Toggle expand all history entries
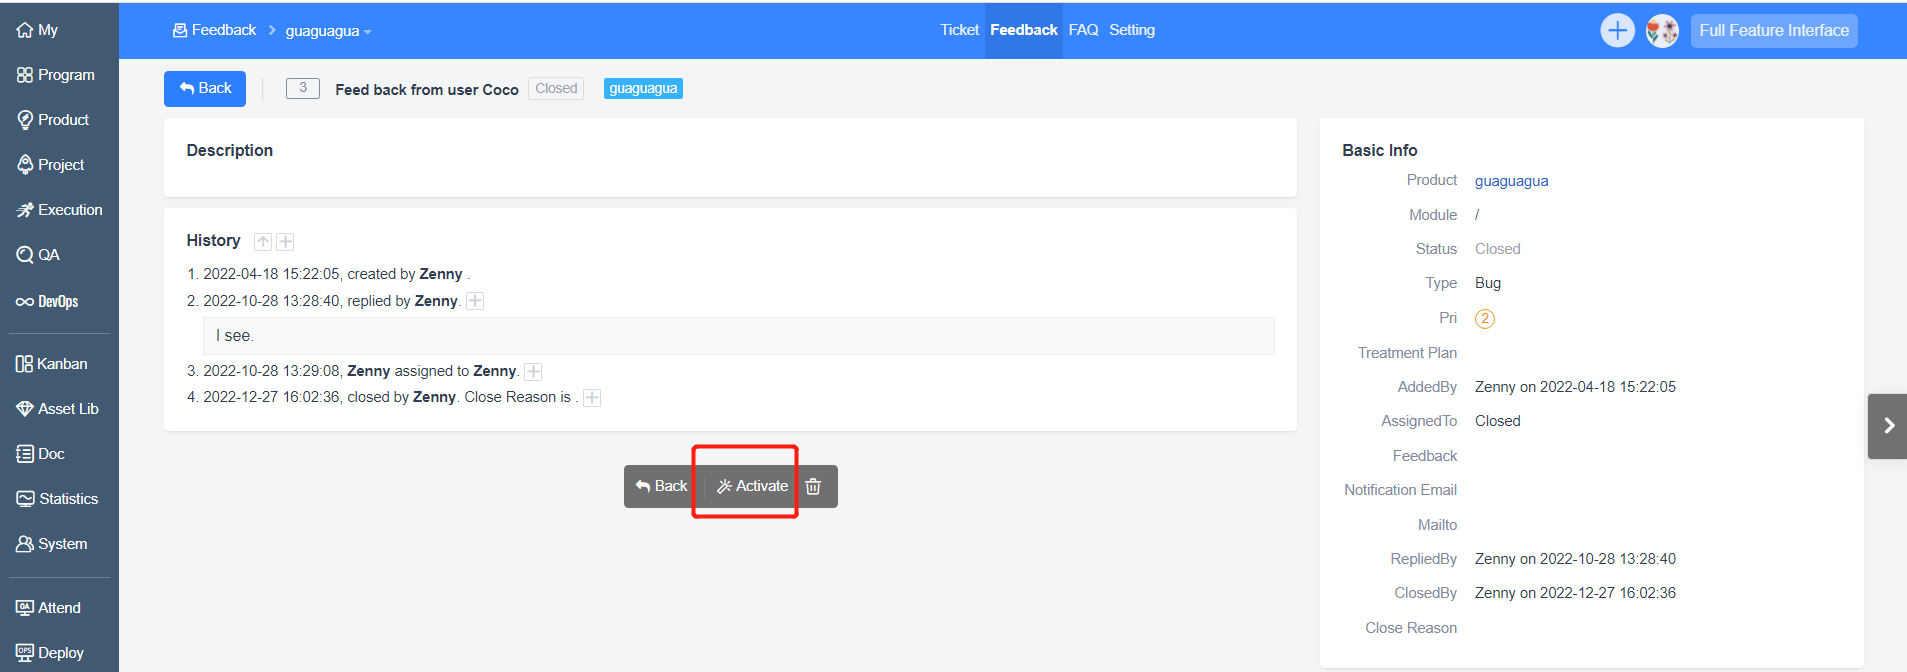 click(286, 242)
